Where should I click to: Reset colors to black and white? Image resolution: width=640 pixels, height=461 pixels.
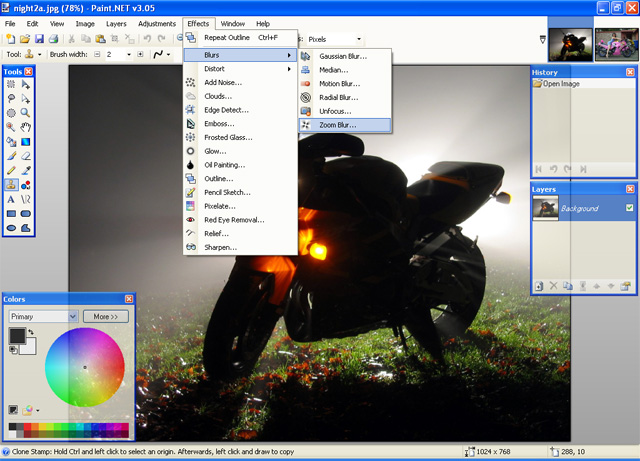13,350
